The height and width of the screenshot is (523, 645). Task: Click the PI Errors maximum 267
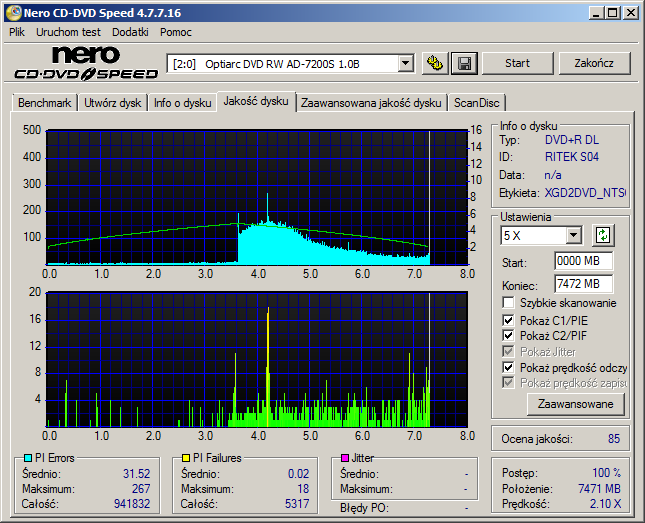[x=141, y=489]
